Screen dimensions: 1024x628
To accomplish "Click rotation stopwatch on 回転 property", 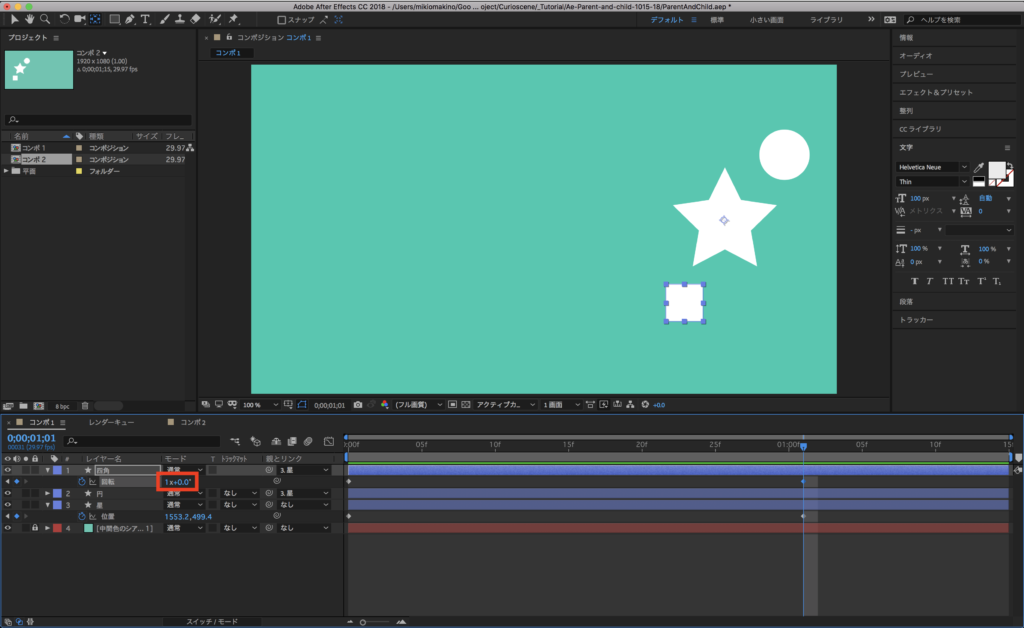I will point(82,482).
